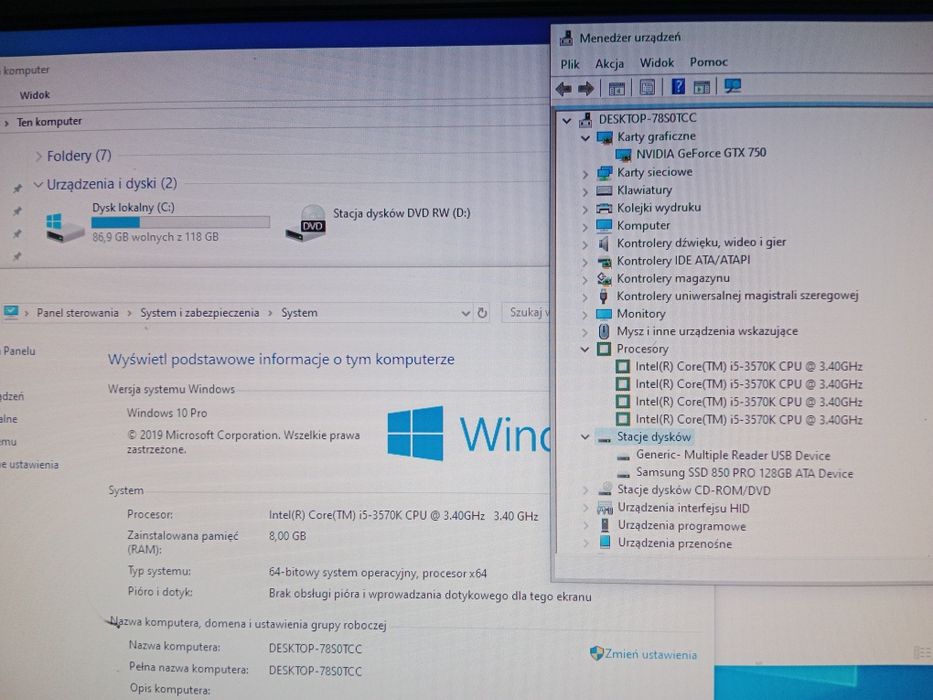Expand the Foldery (7) section
933x700 pixels.
(39, 157)
